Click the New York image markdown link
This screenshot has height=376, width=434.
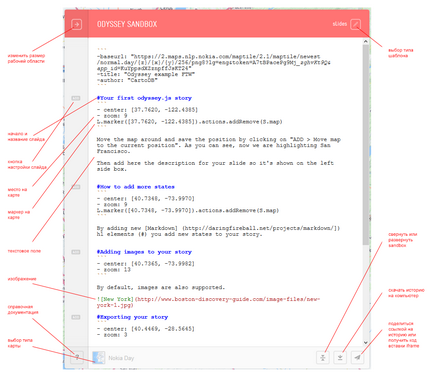coord(208,302)
